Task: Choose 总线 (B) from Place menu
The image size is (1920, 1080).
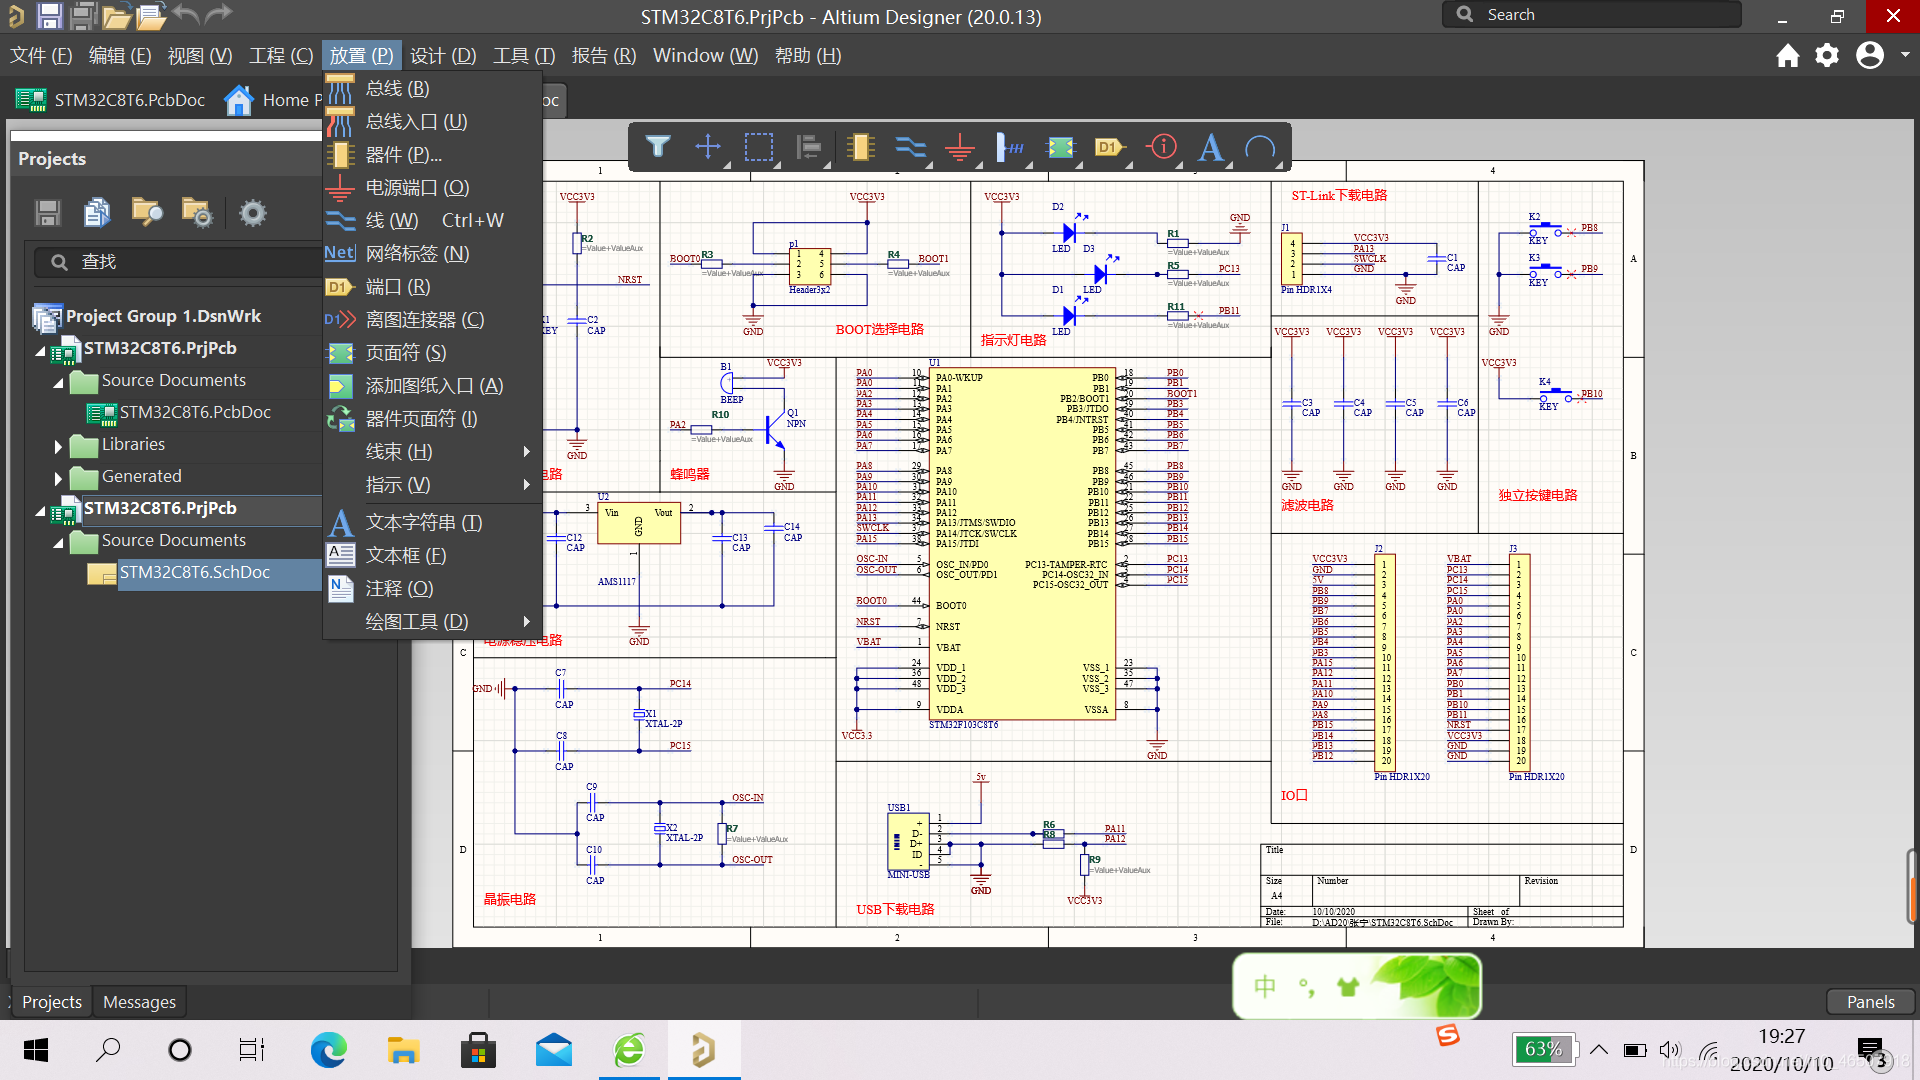Action: coord(432,89)
